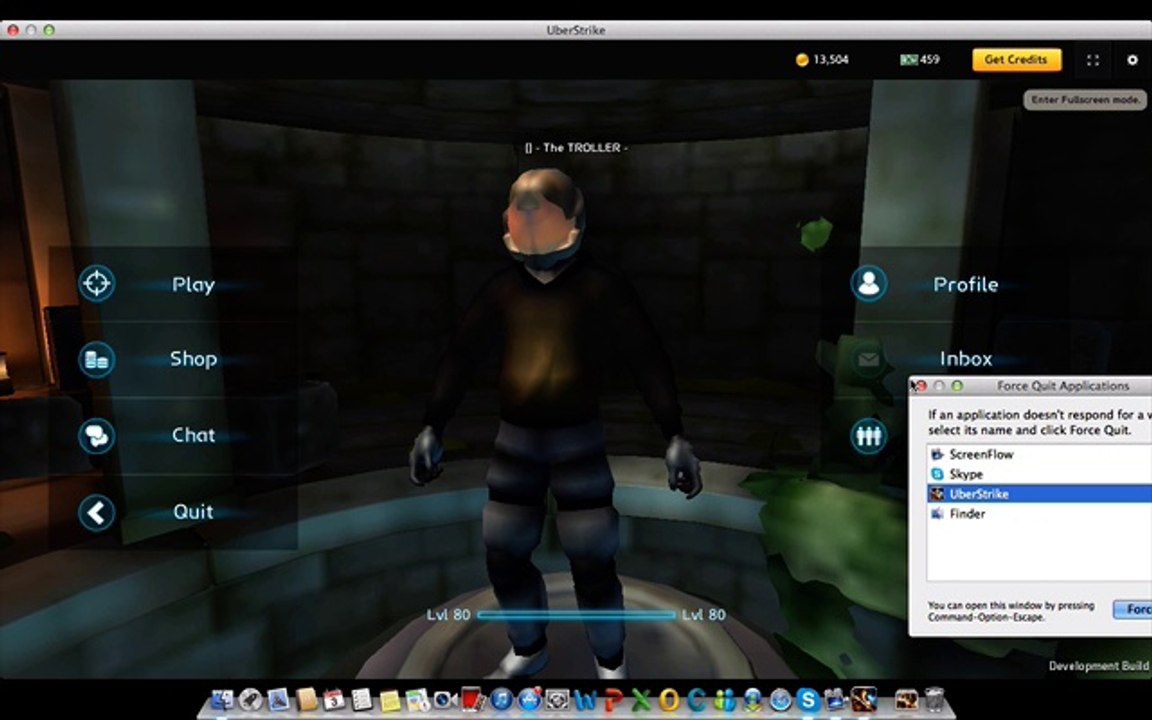Open the Trash in the dock
Image resolution: width=1152 pixels, height=720 pixels.
[x=935, y=699]
